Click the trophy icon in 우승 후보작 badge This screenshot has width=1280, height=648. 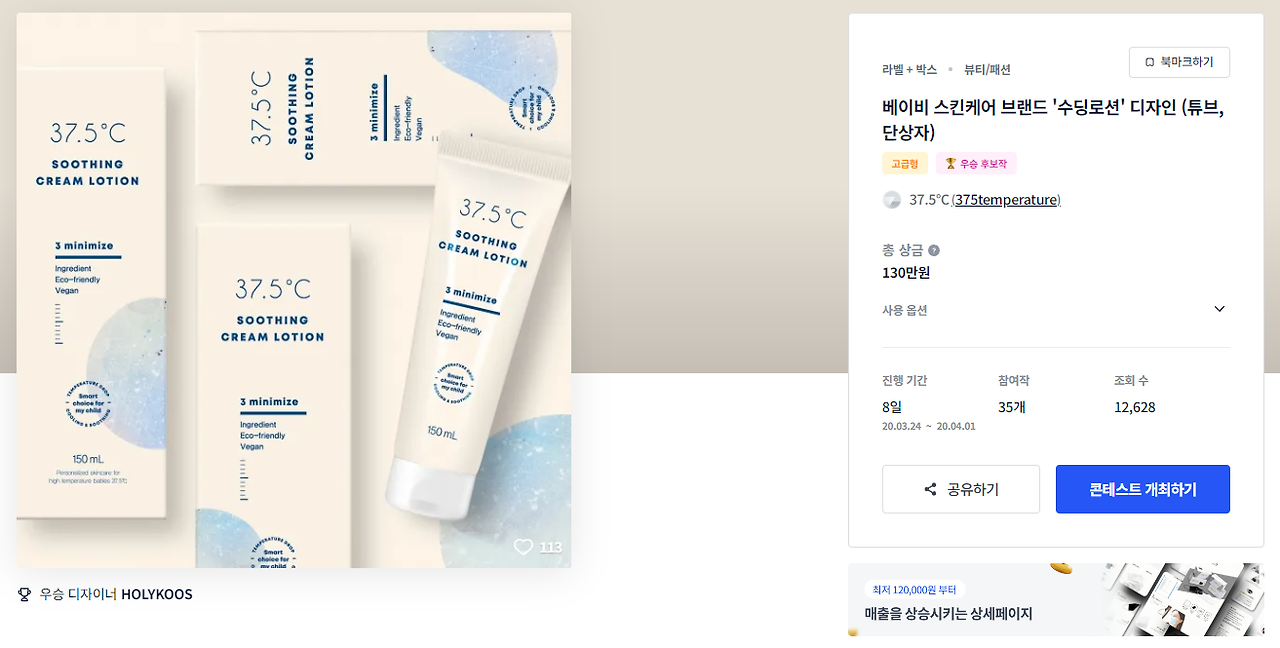click(x=951, y=163)
